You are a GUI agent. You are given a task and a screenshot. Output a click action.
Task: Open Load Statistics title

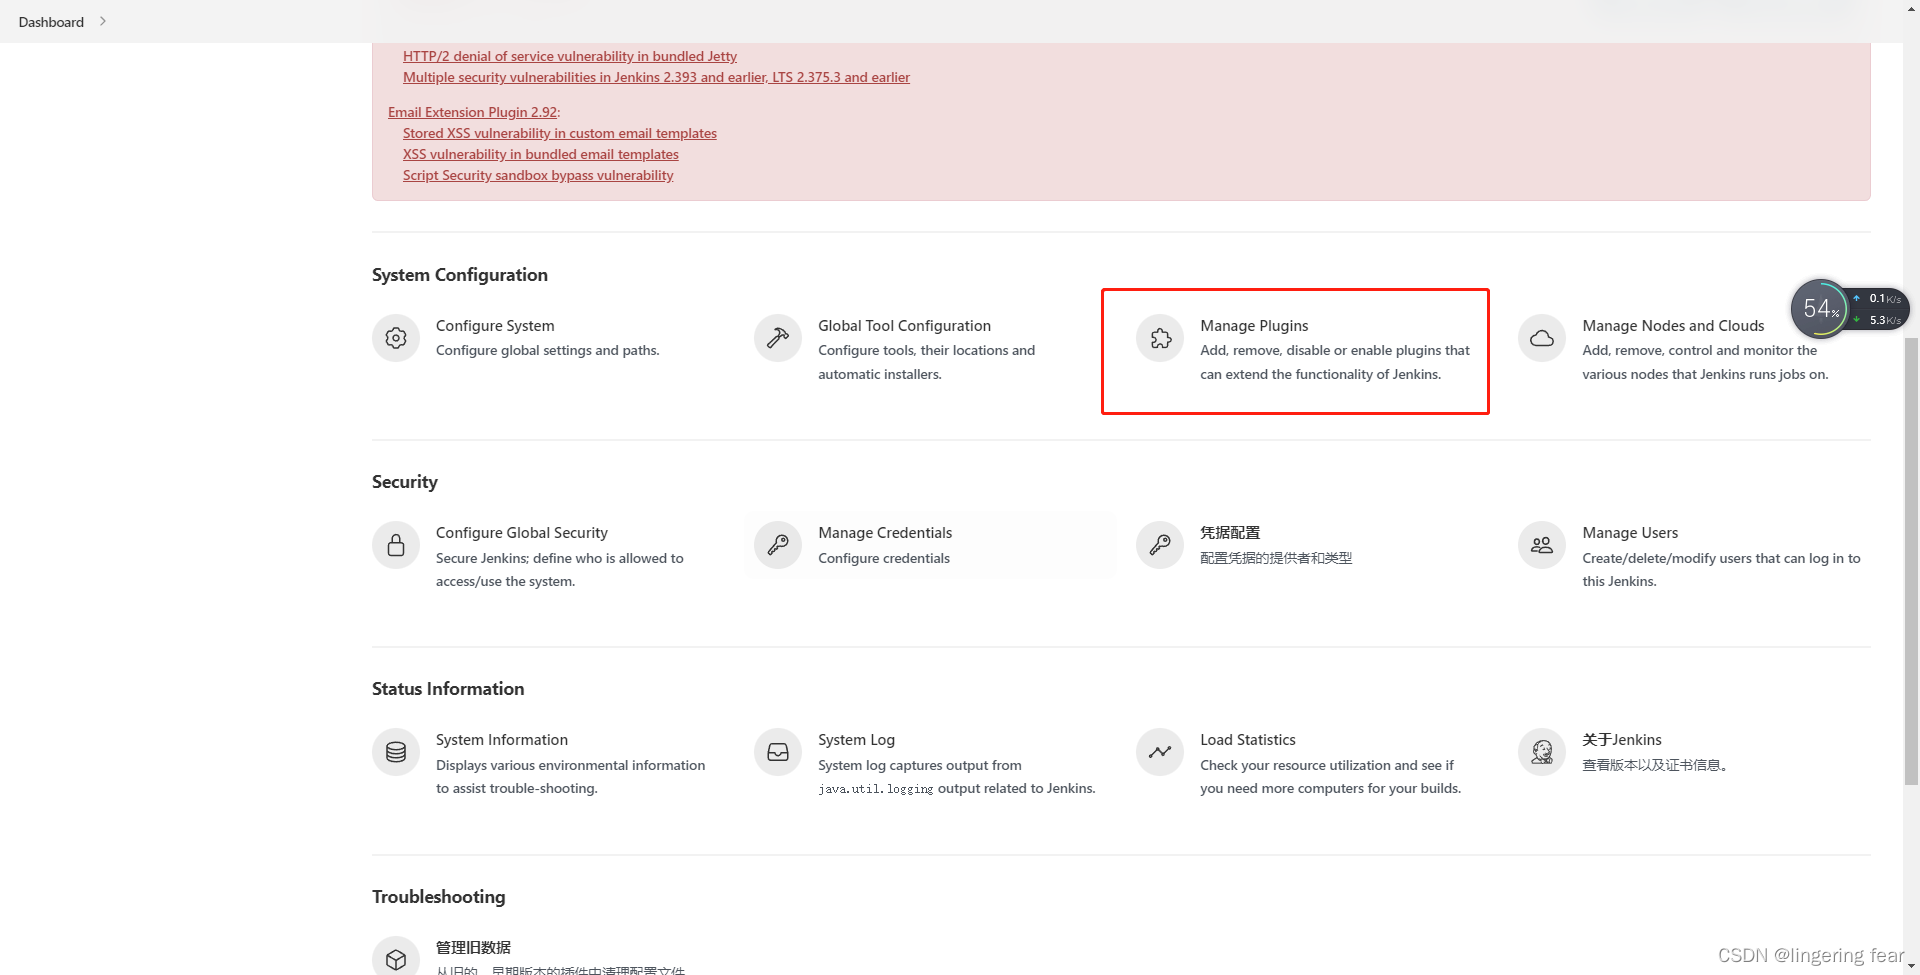(1248, 740)
